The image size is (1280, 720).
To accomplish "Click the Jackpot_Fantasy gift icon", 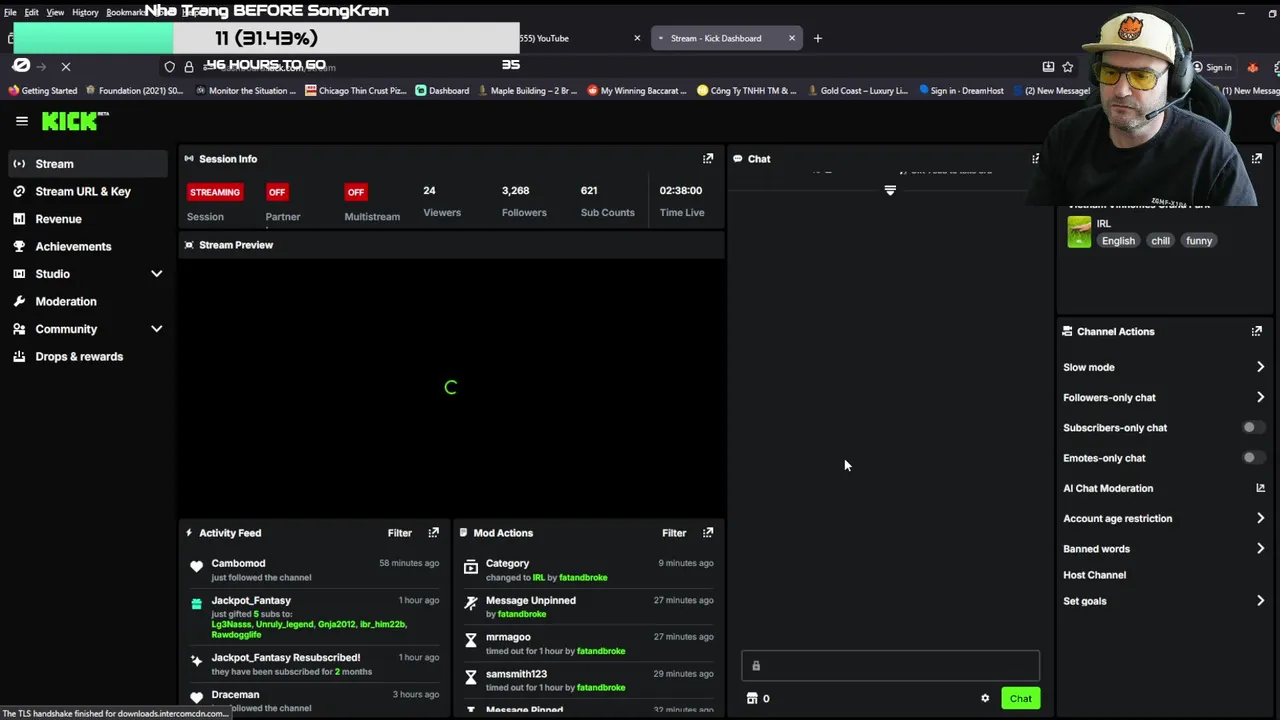I will [197, 603].
